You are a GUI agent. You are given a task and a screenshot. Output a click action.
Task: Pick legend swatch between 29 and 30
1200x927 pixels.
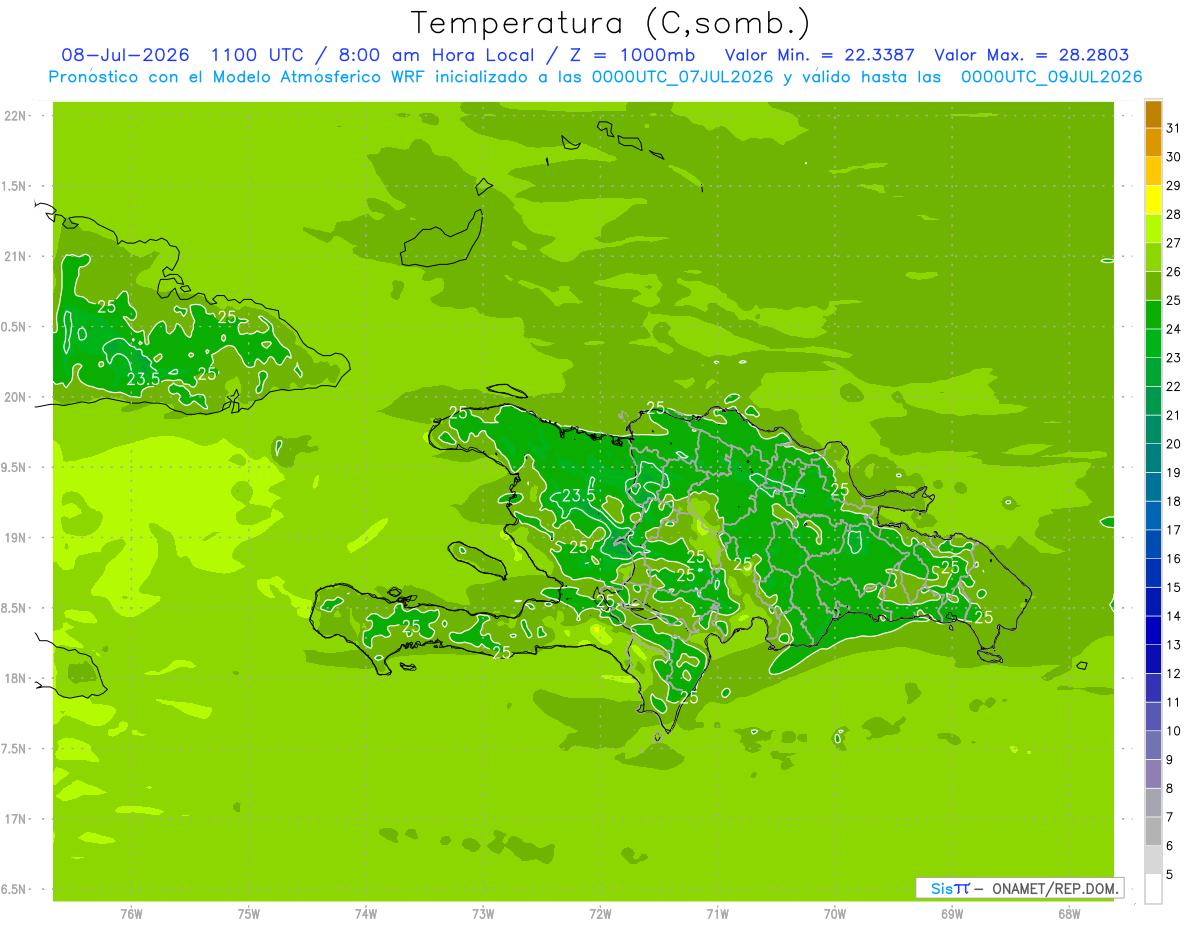[x=1153, y=171]
